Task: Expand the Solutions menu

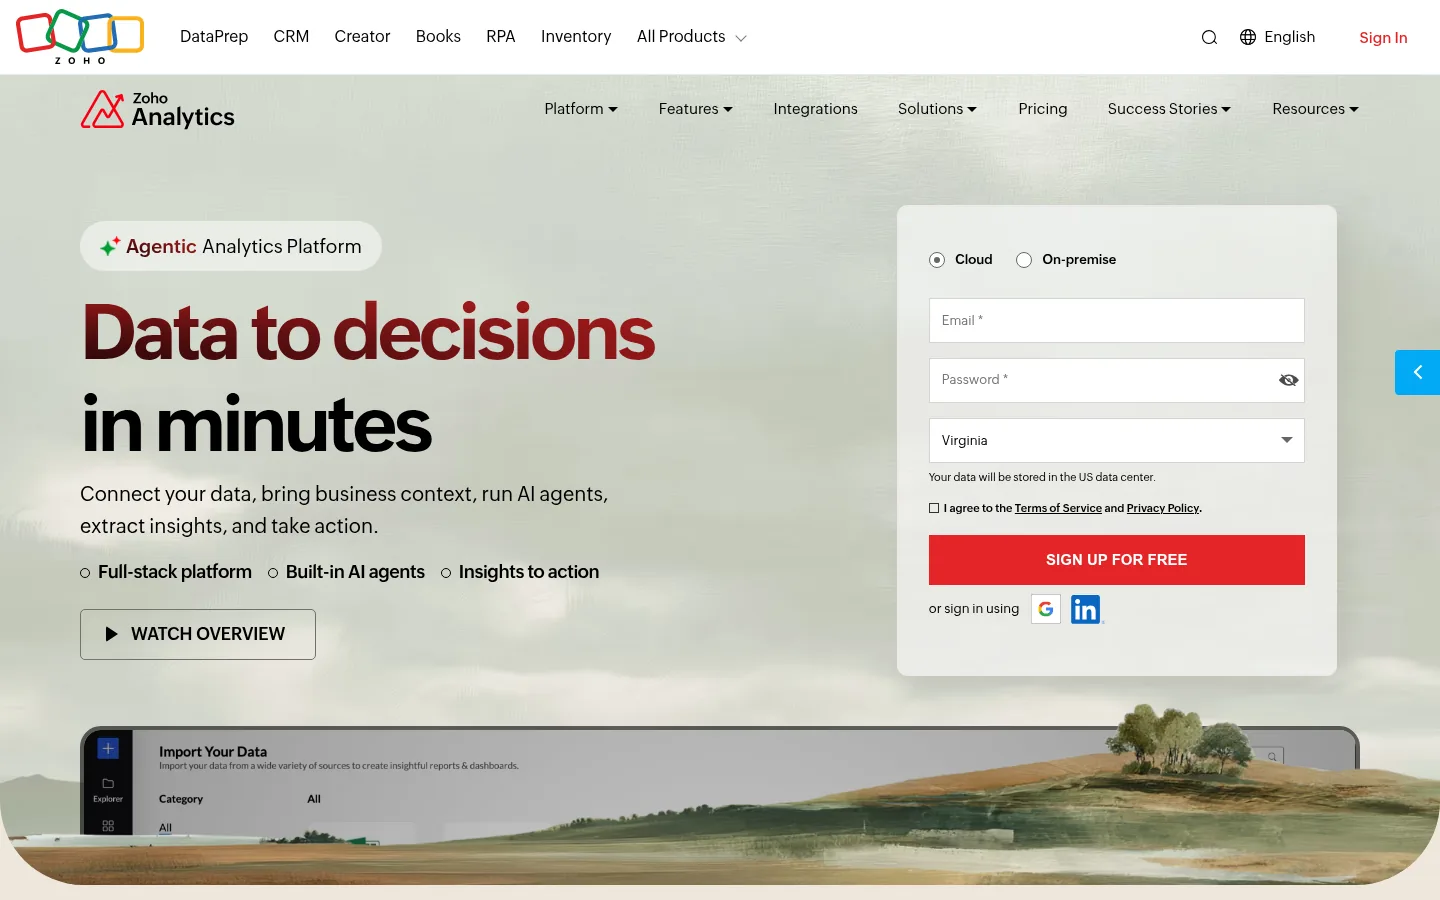Action: [x=937, y=109]
